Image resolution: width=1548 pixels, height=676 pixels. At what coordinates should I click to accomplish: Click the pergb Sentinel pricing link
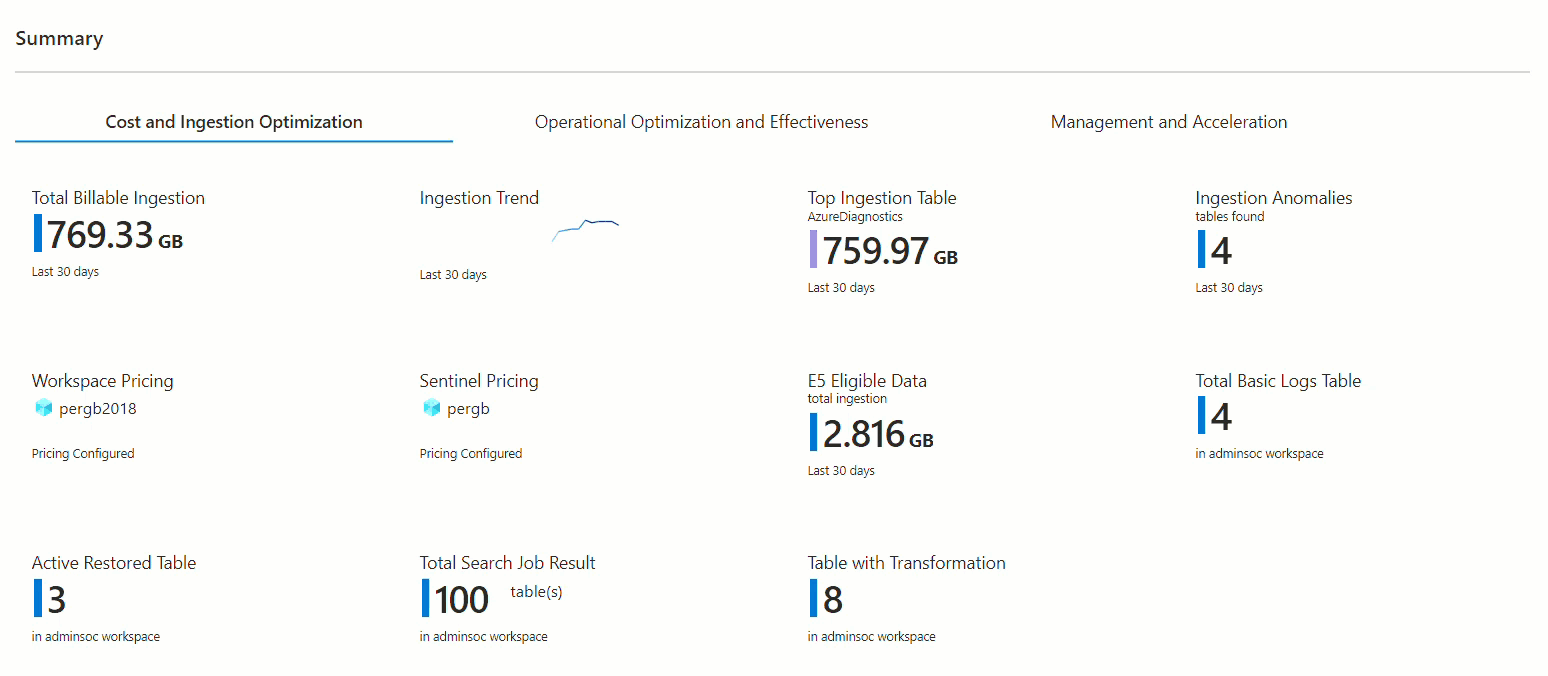471,408
